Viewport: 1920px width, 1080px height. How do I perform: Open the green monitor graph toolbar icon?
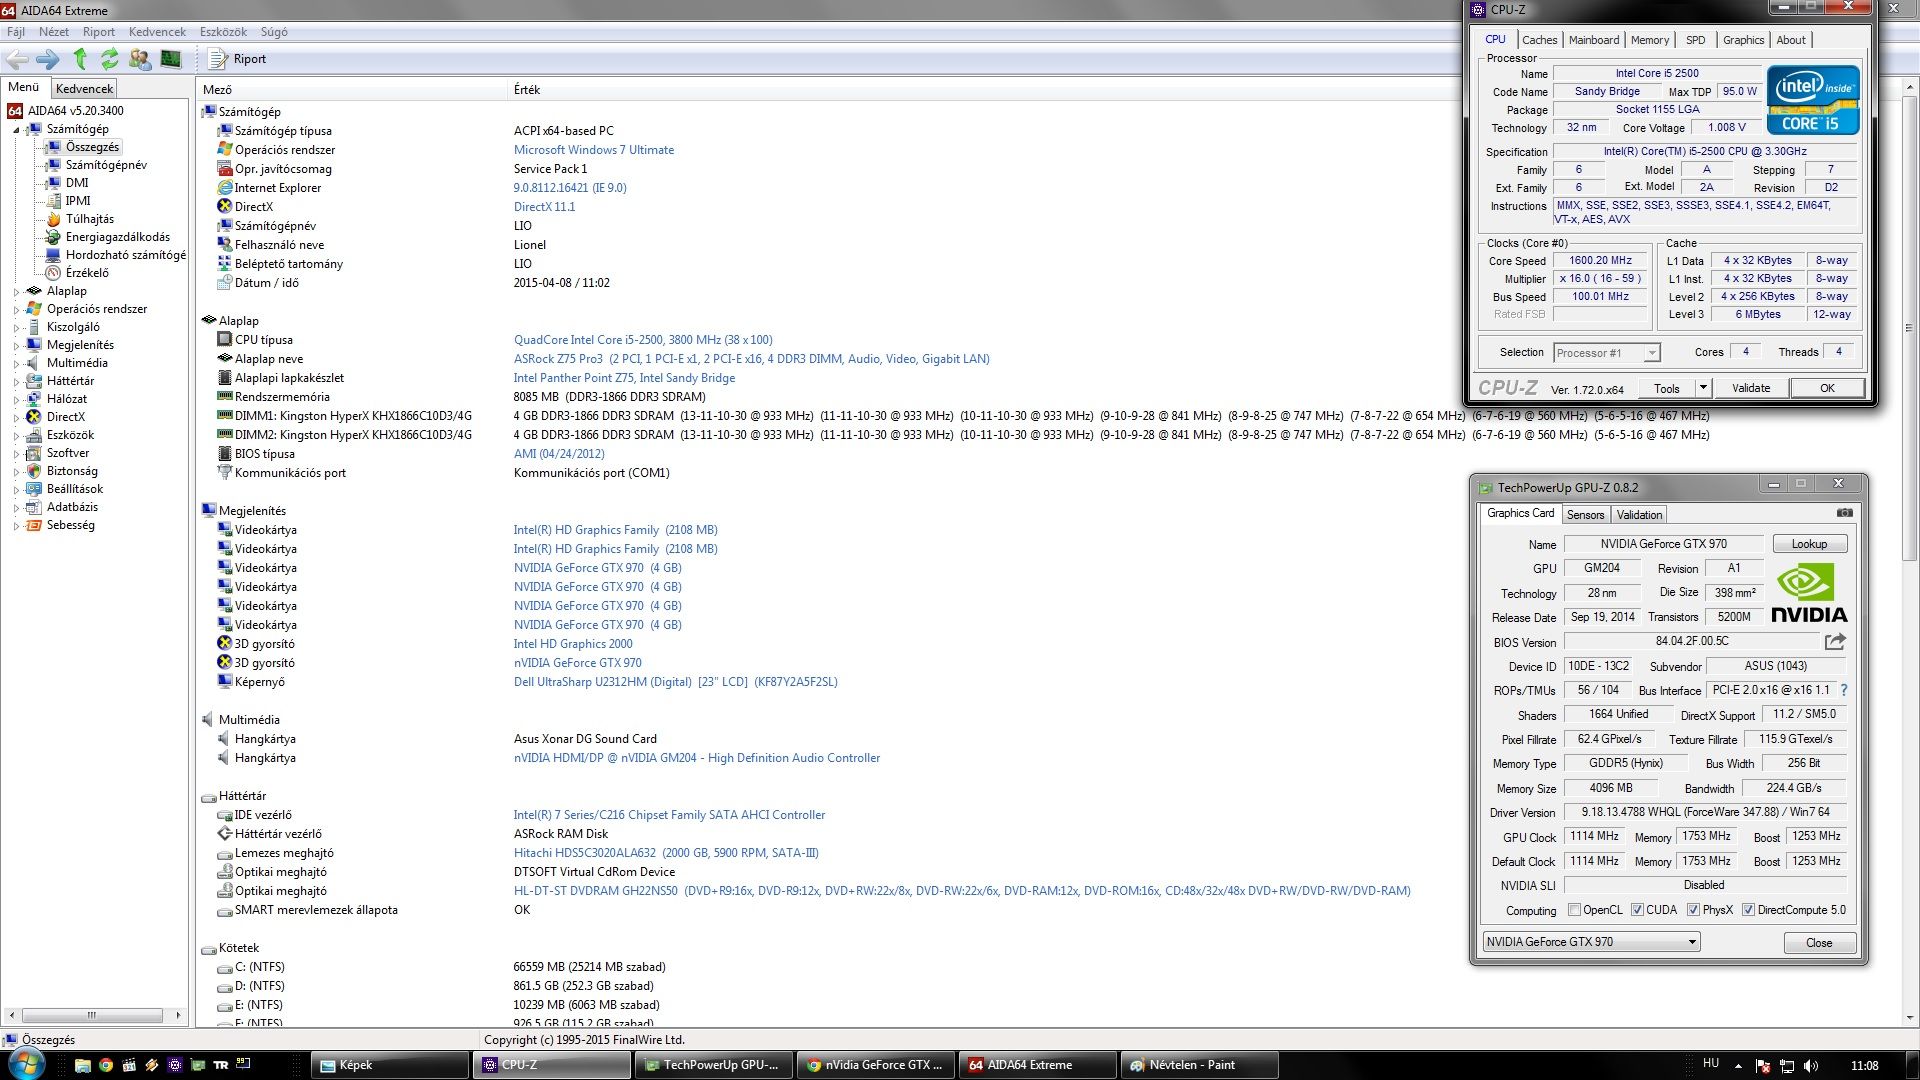pos(171,59)
